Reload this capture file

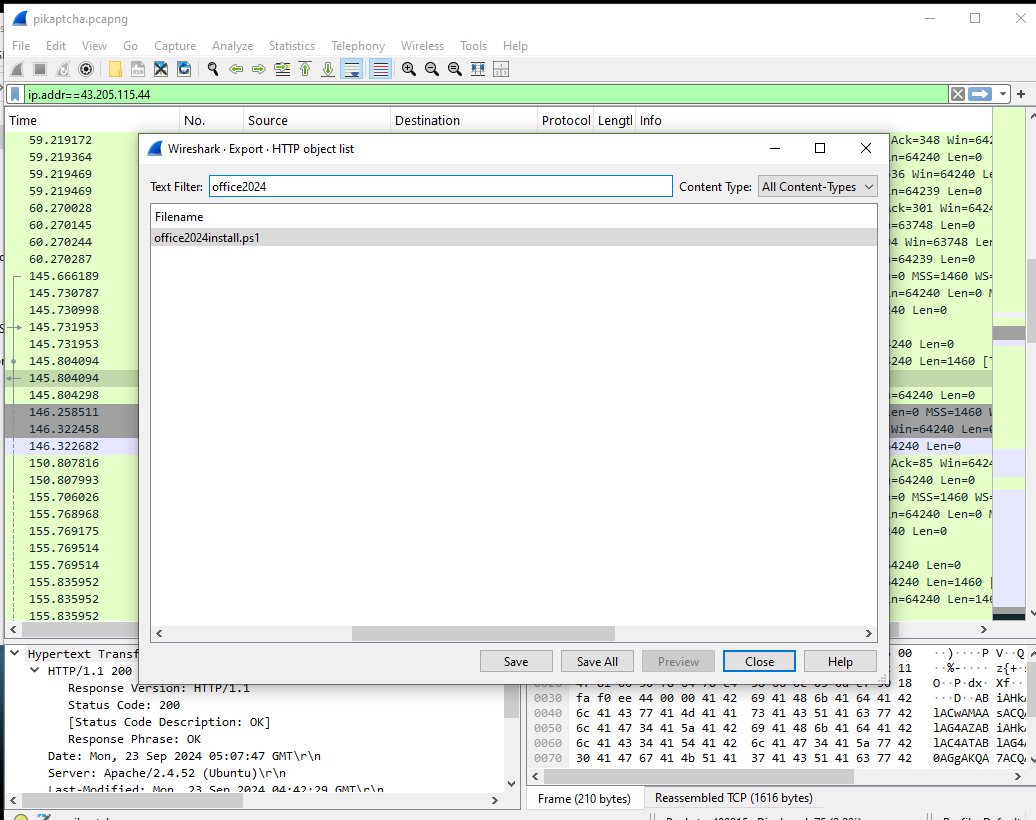click(x=184, y=69)
